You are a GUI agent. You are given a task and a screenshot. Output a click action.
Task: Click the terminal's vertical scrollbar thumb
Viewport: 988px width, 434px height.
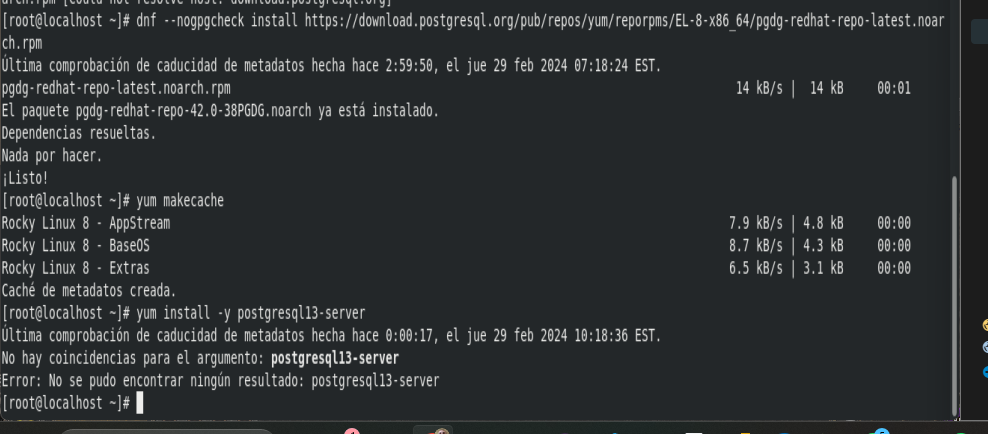tap(953, 296)
